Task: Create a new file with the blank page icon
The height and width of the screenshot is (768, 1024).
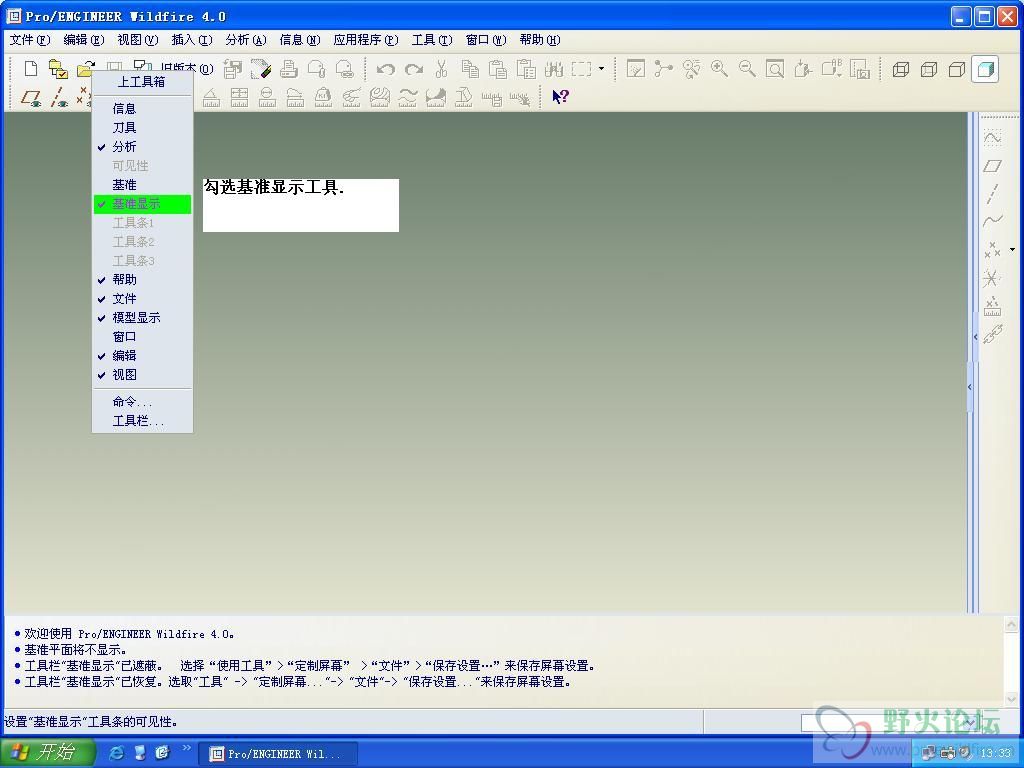Action: click(x=31, y=69)
